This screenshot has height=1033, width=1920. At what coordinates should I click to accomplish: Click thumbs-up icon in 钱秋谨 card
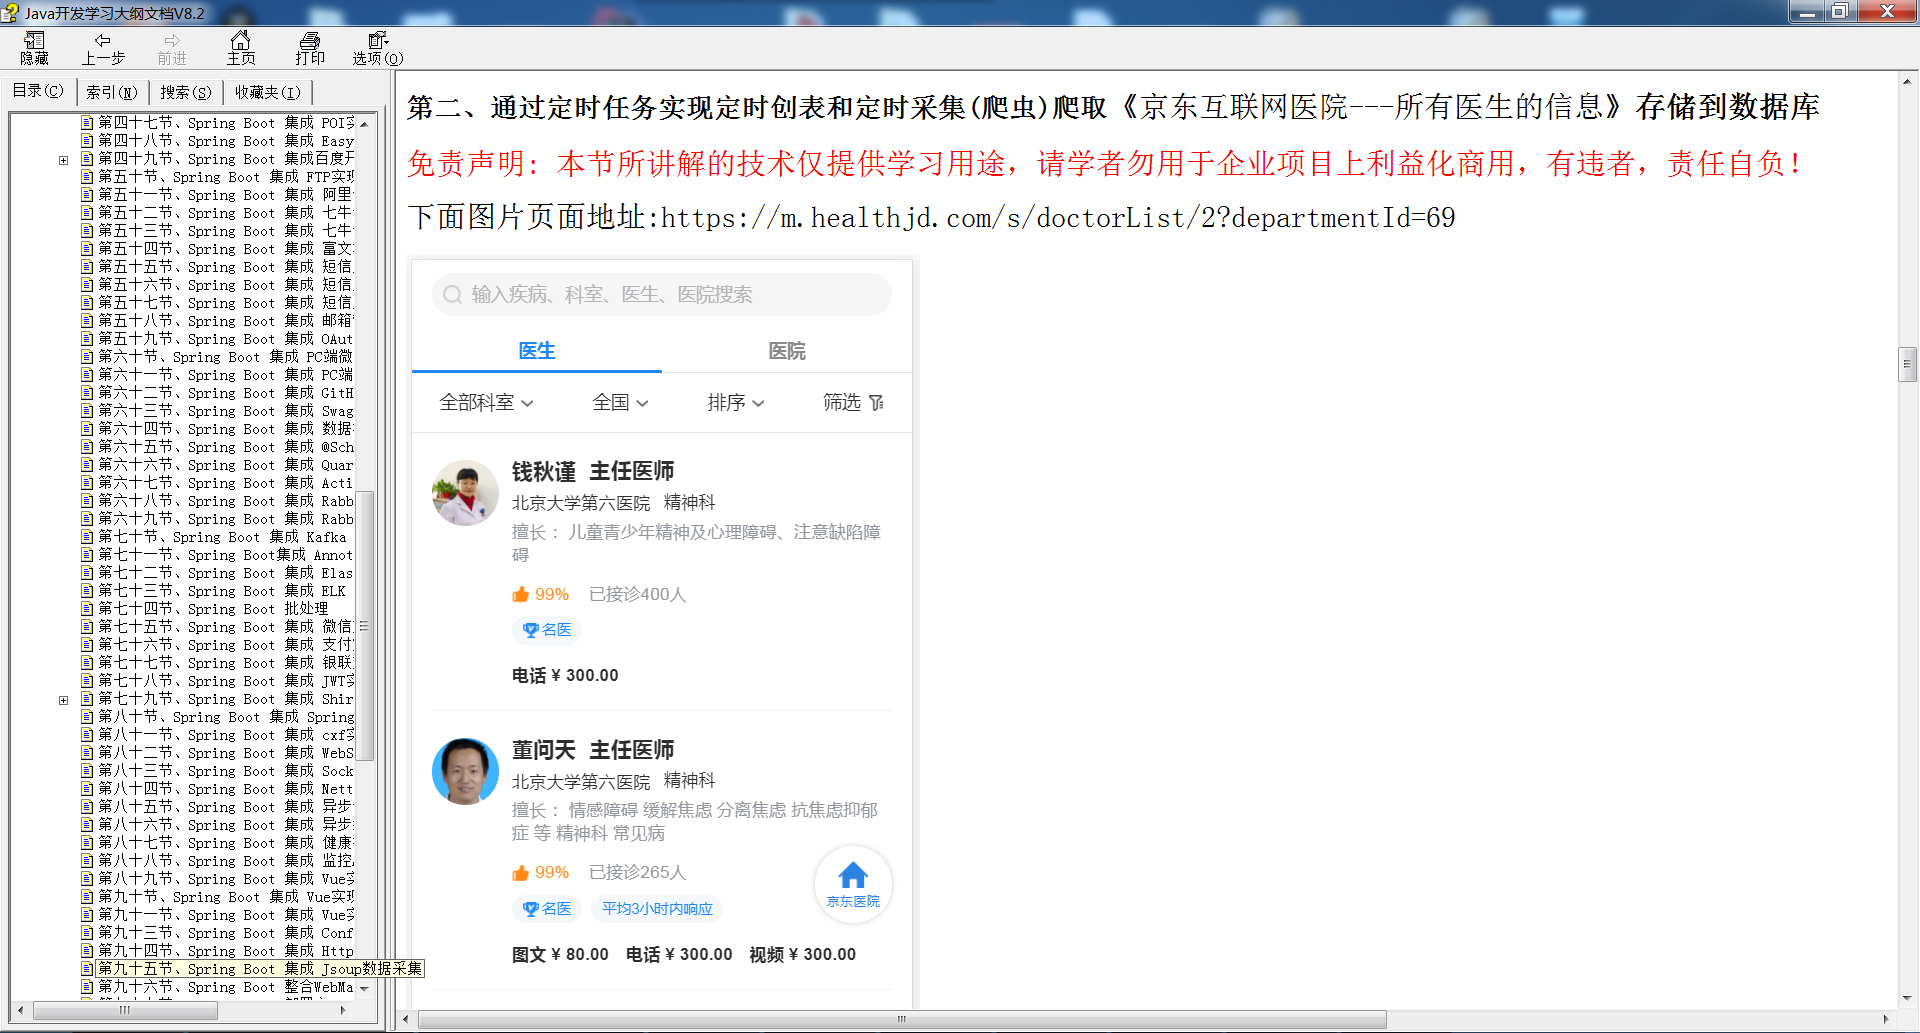click(x=520, y=594)
